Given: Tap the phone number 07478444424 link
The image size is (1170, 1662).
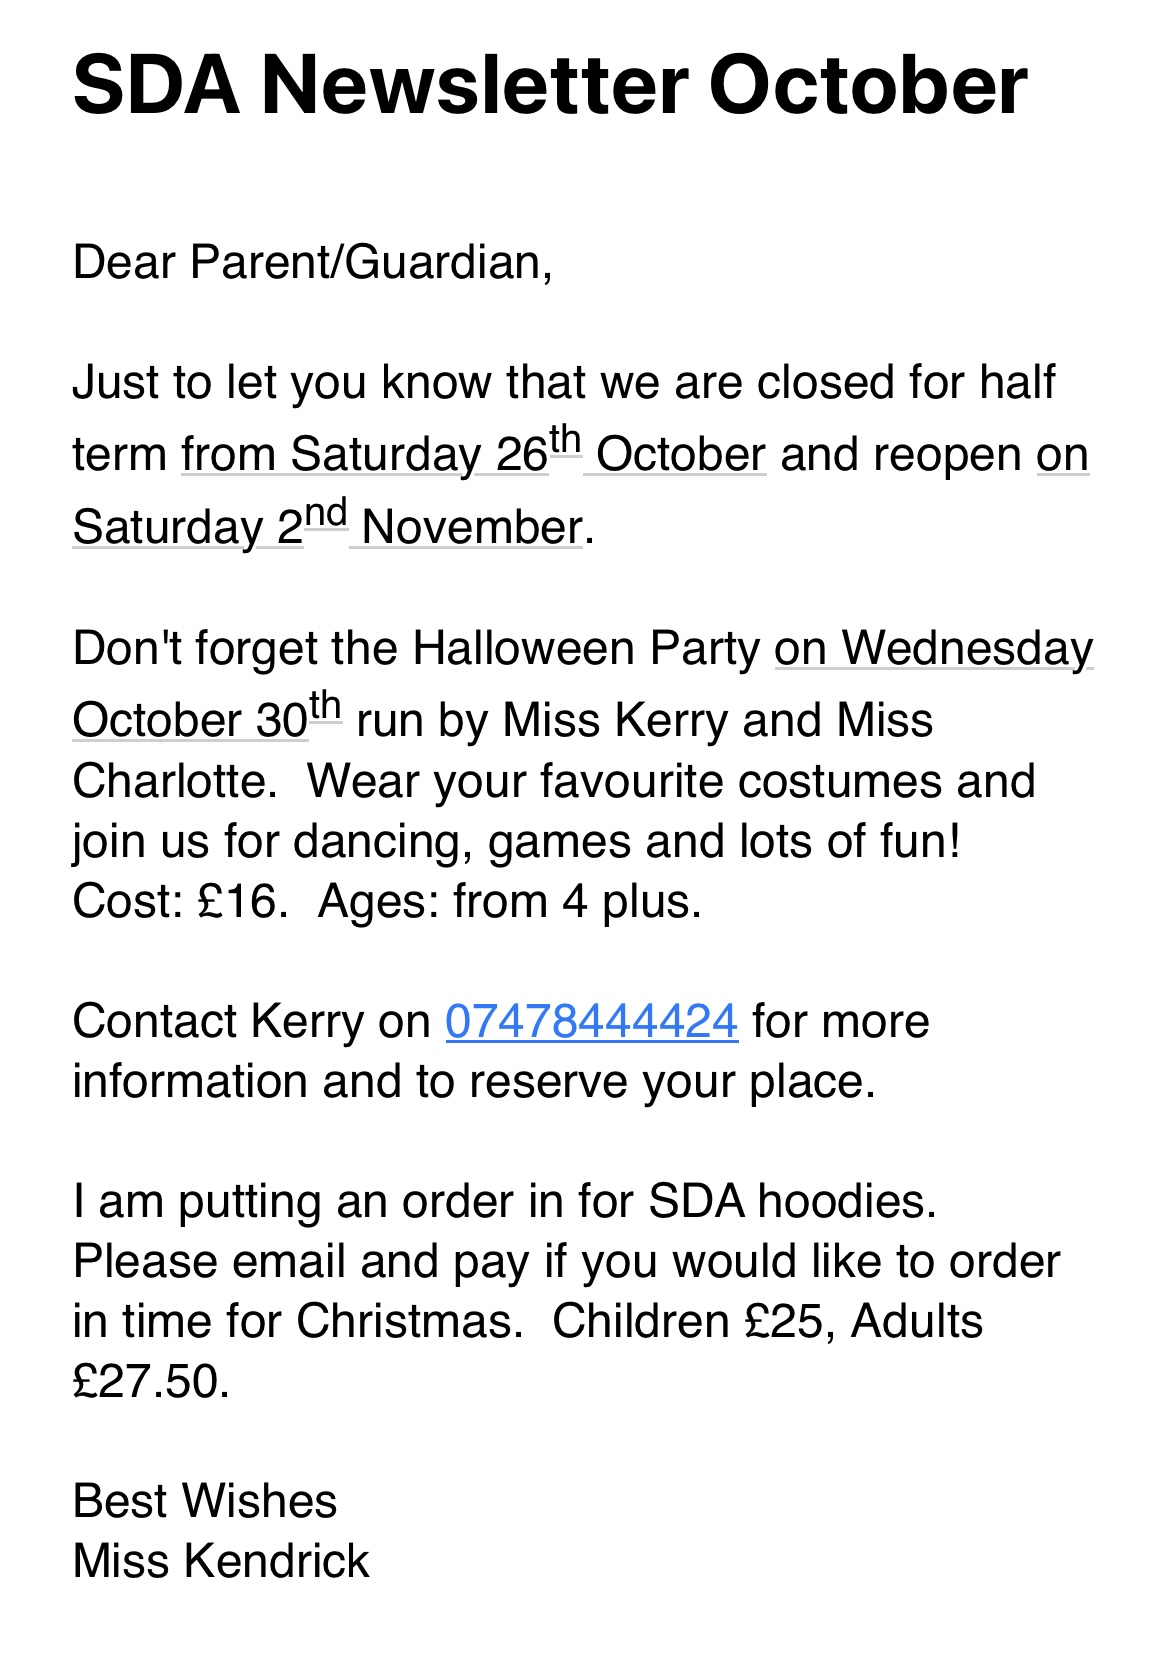Looking at the screenshot, I should (592, 1022).
